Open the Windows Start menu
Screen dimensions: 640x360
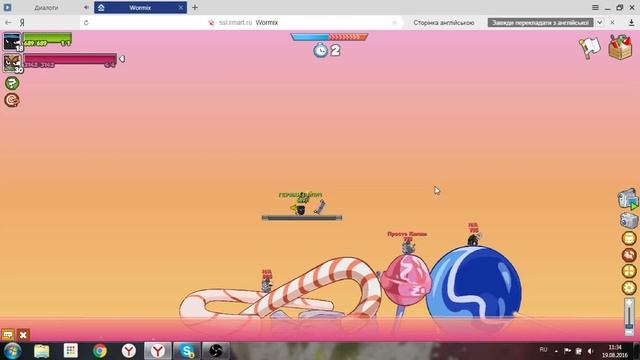click(x=12, y=351)
